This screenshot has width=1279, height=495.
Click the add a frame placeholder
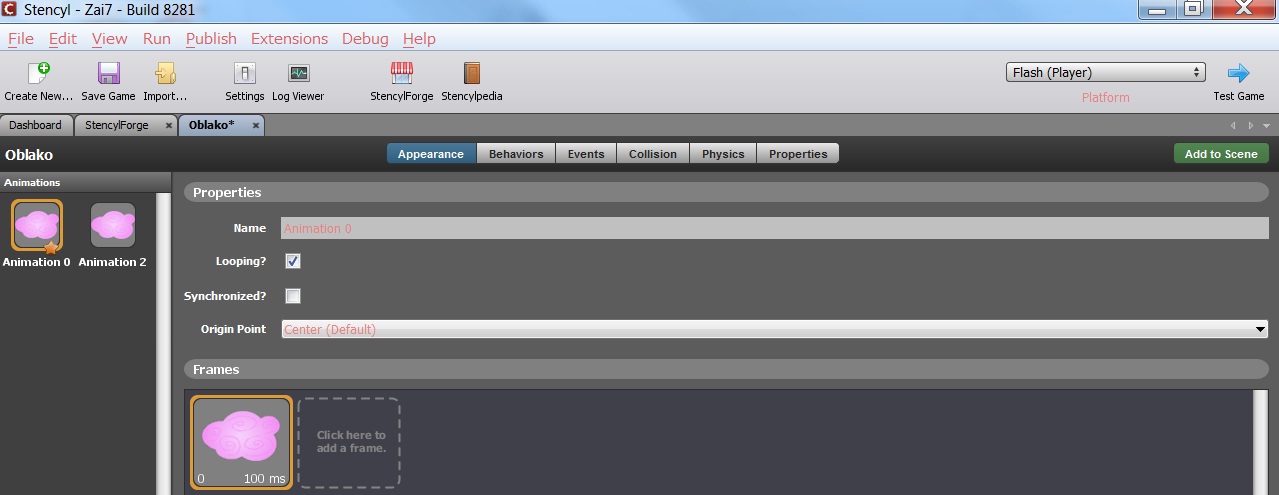pos(349,442)
